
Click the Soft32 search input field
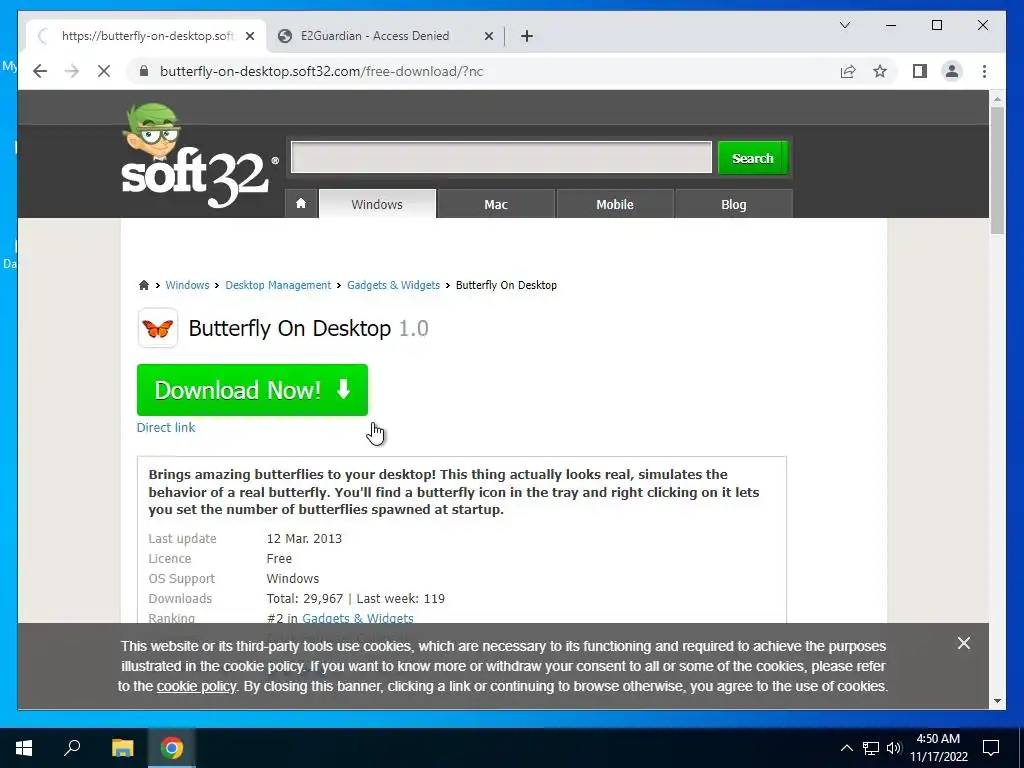(x=501, y=157)
